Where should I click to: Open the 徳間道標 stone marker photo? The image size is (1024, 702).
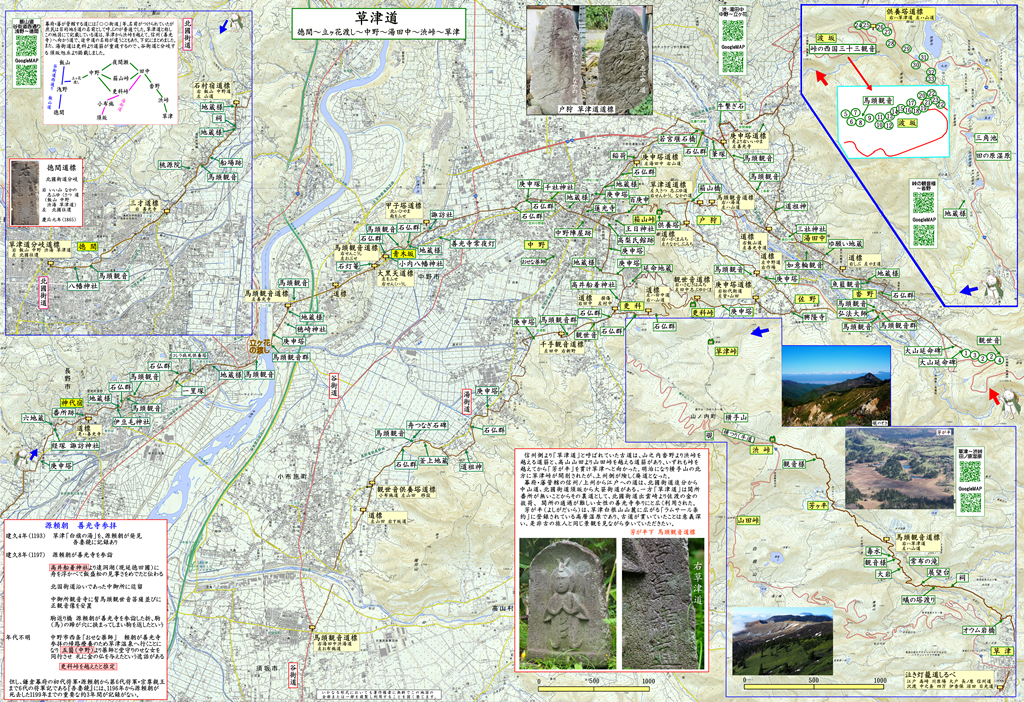coord(24,192)
